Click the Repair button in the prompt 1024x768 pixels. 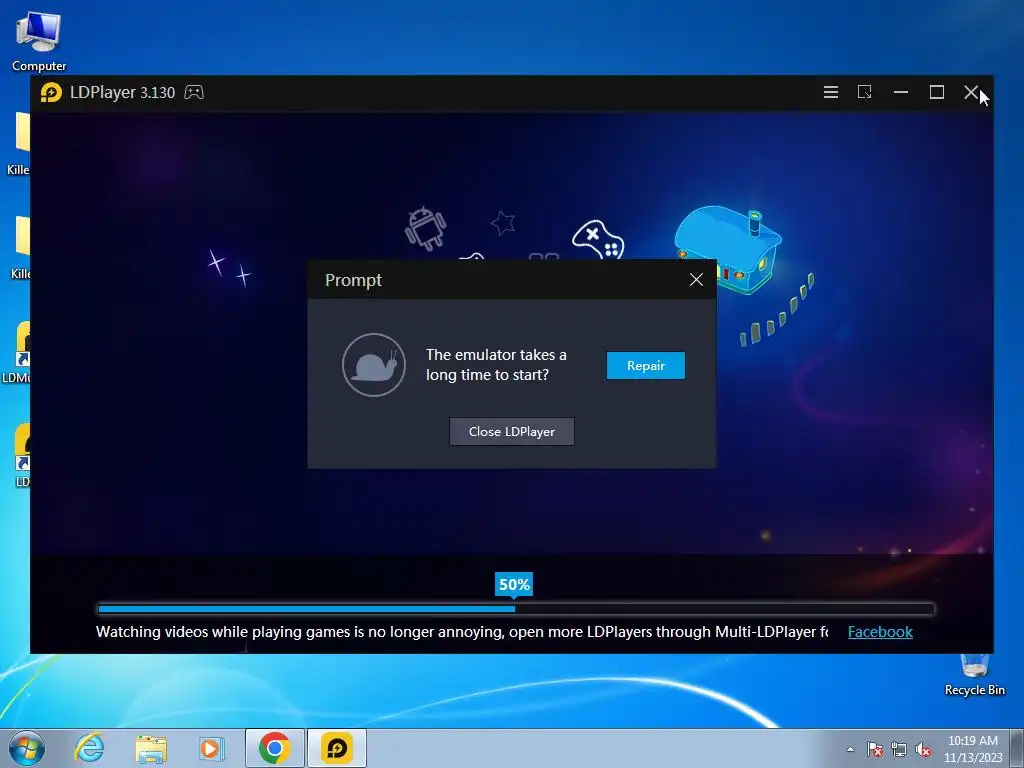click(645, 365)
